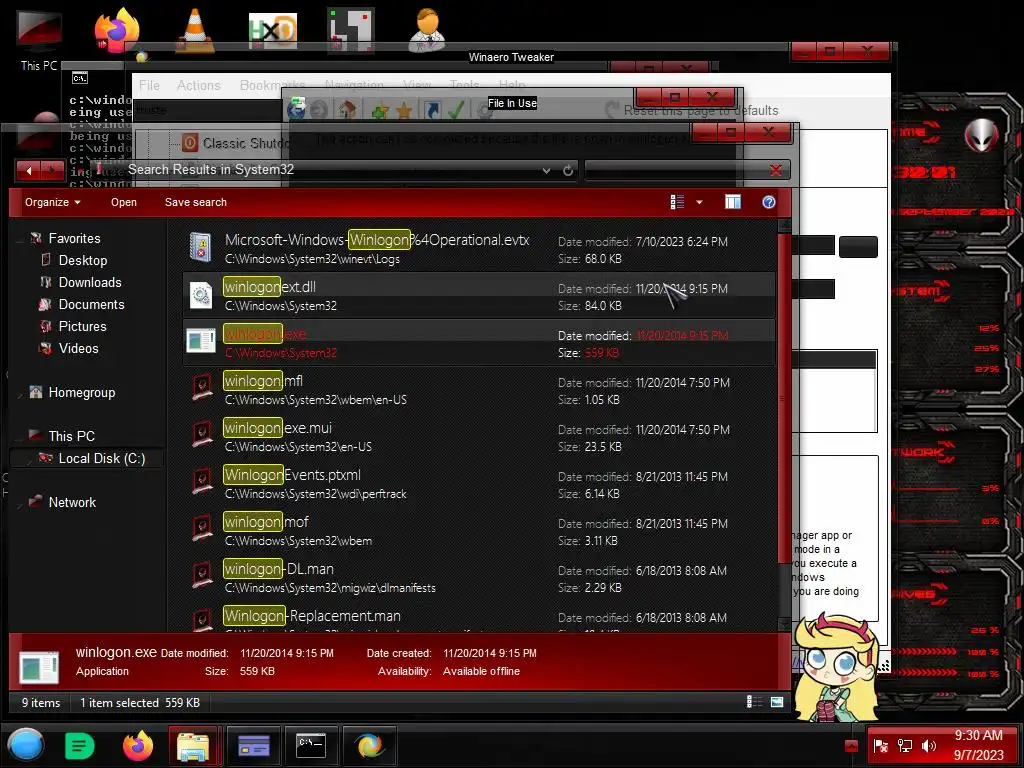The image size is (1024, 768).
Task: Switch to Command Prompt on taskbar
Action: pyautogui.click(x=312, y=745)
